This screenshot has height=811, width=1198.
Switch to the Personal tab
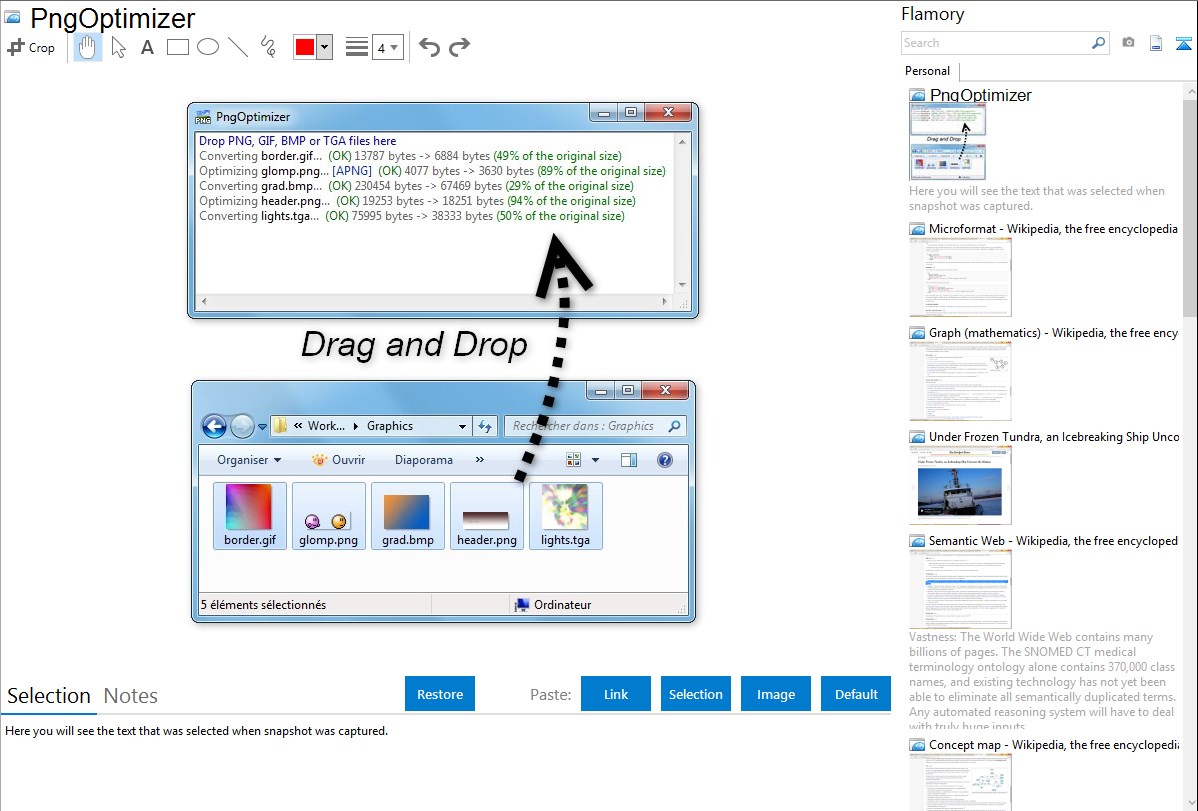coord(928,71)
